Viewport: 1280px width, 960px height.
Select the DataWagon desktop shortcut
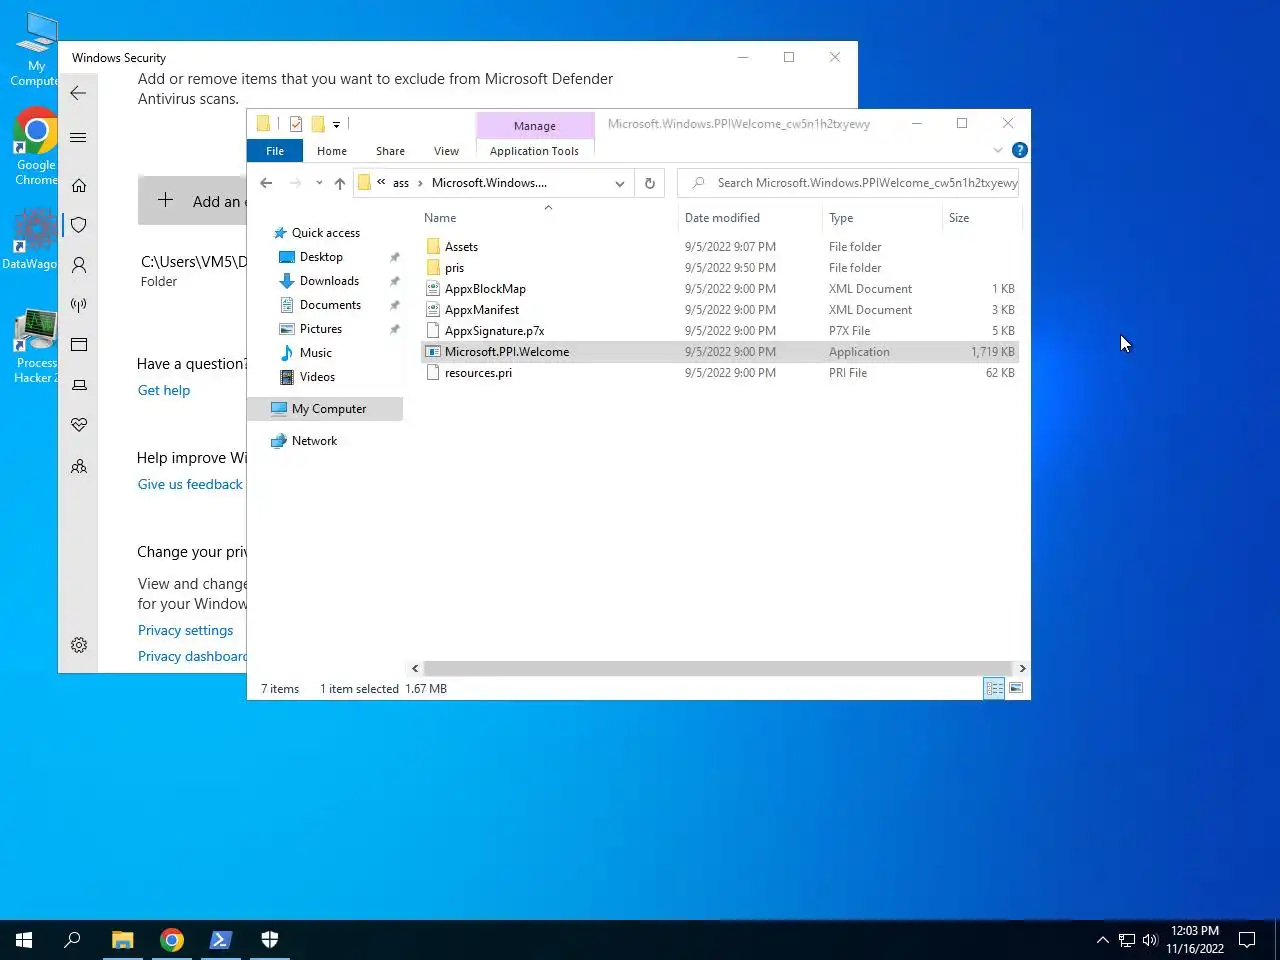click(x=30, y=240)
